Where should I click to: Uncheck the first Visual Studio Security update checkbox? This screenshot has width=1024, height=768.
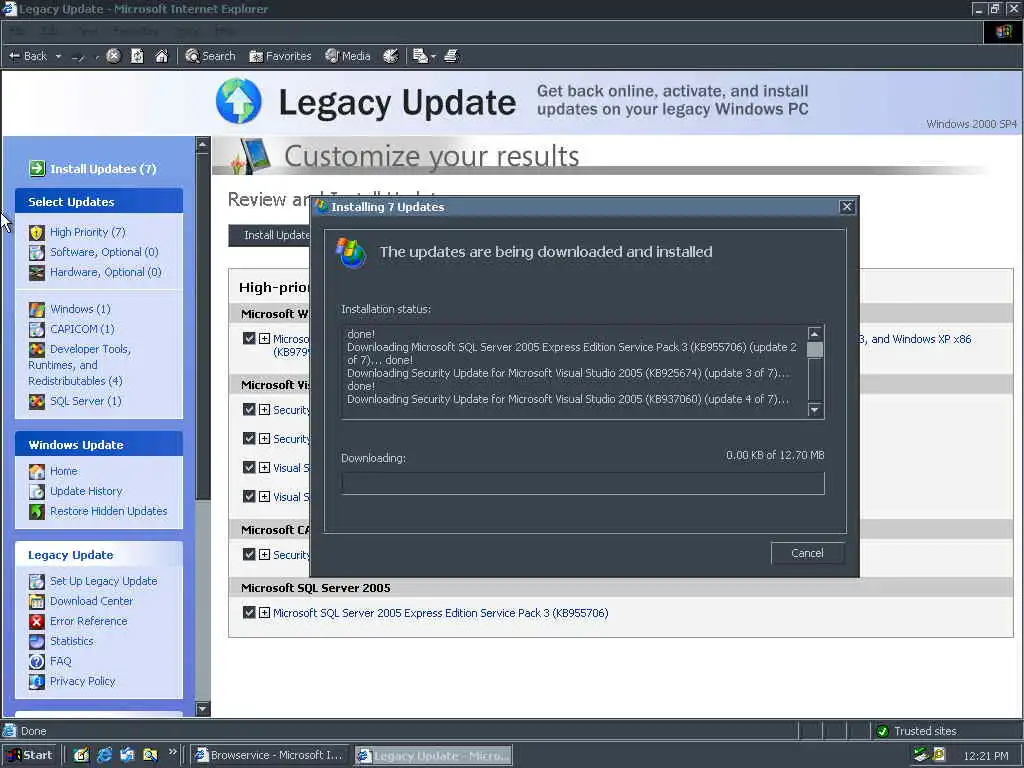249,409
